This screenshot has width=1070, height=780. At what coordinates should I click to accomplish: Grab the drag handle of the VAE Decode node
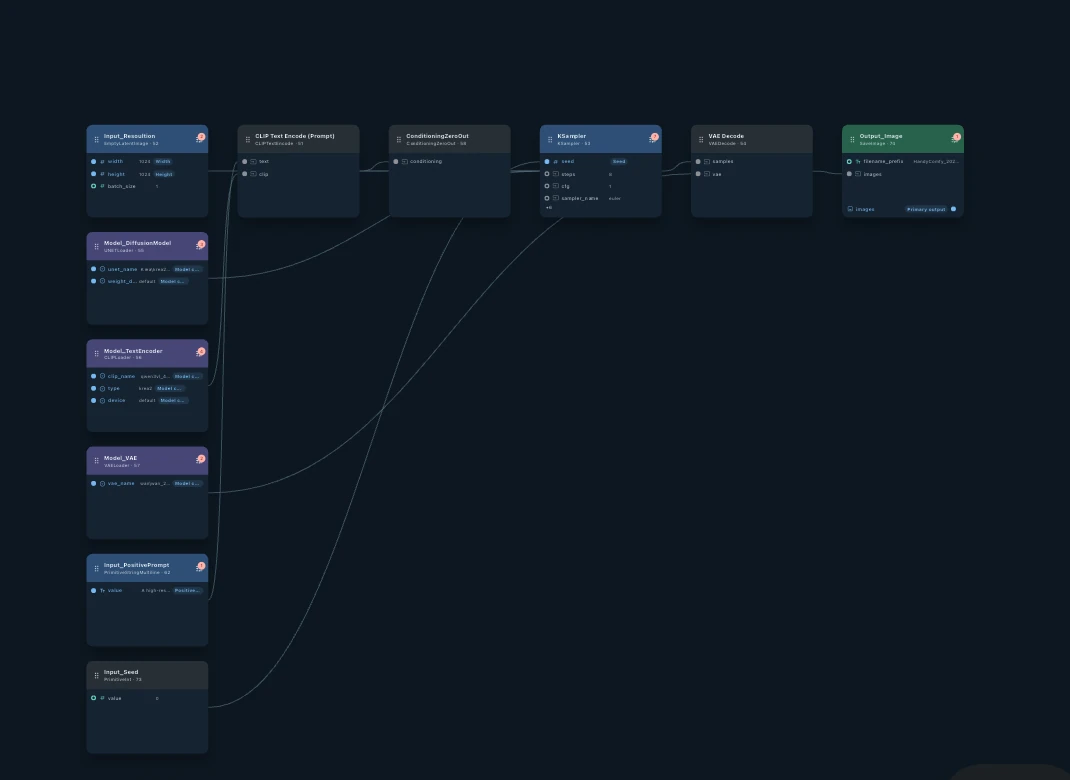coord(701,139)
